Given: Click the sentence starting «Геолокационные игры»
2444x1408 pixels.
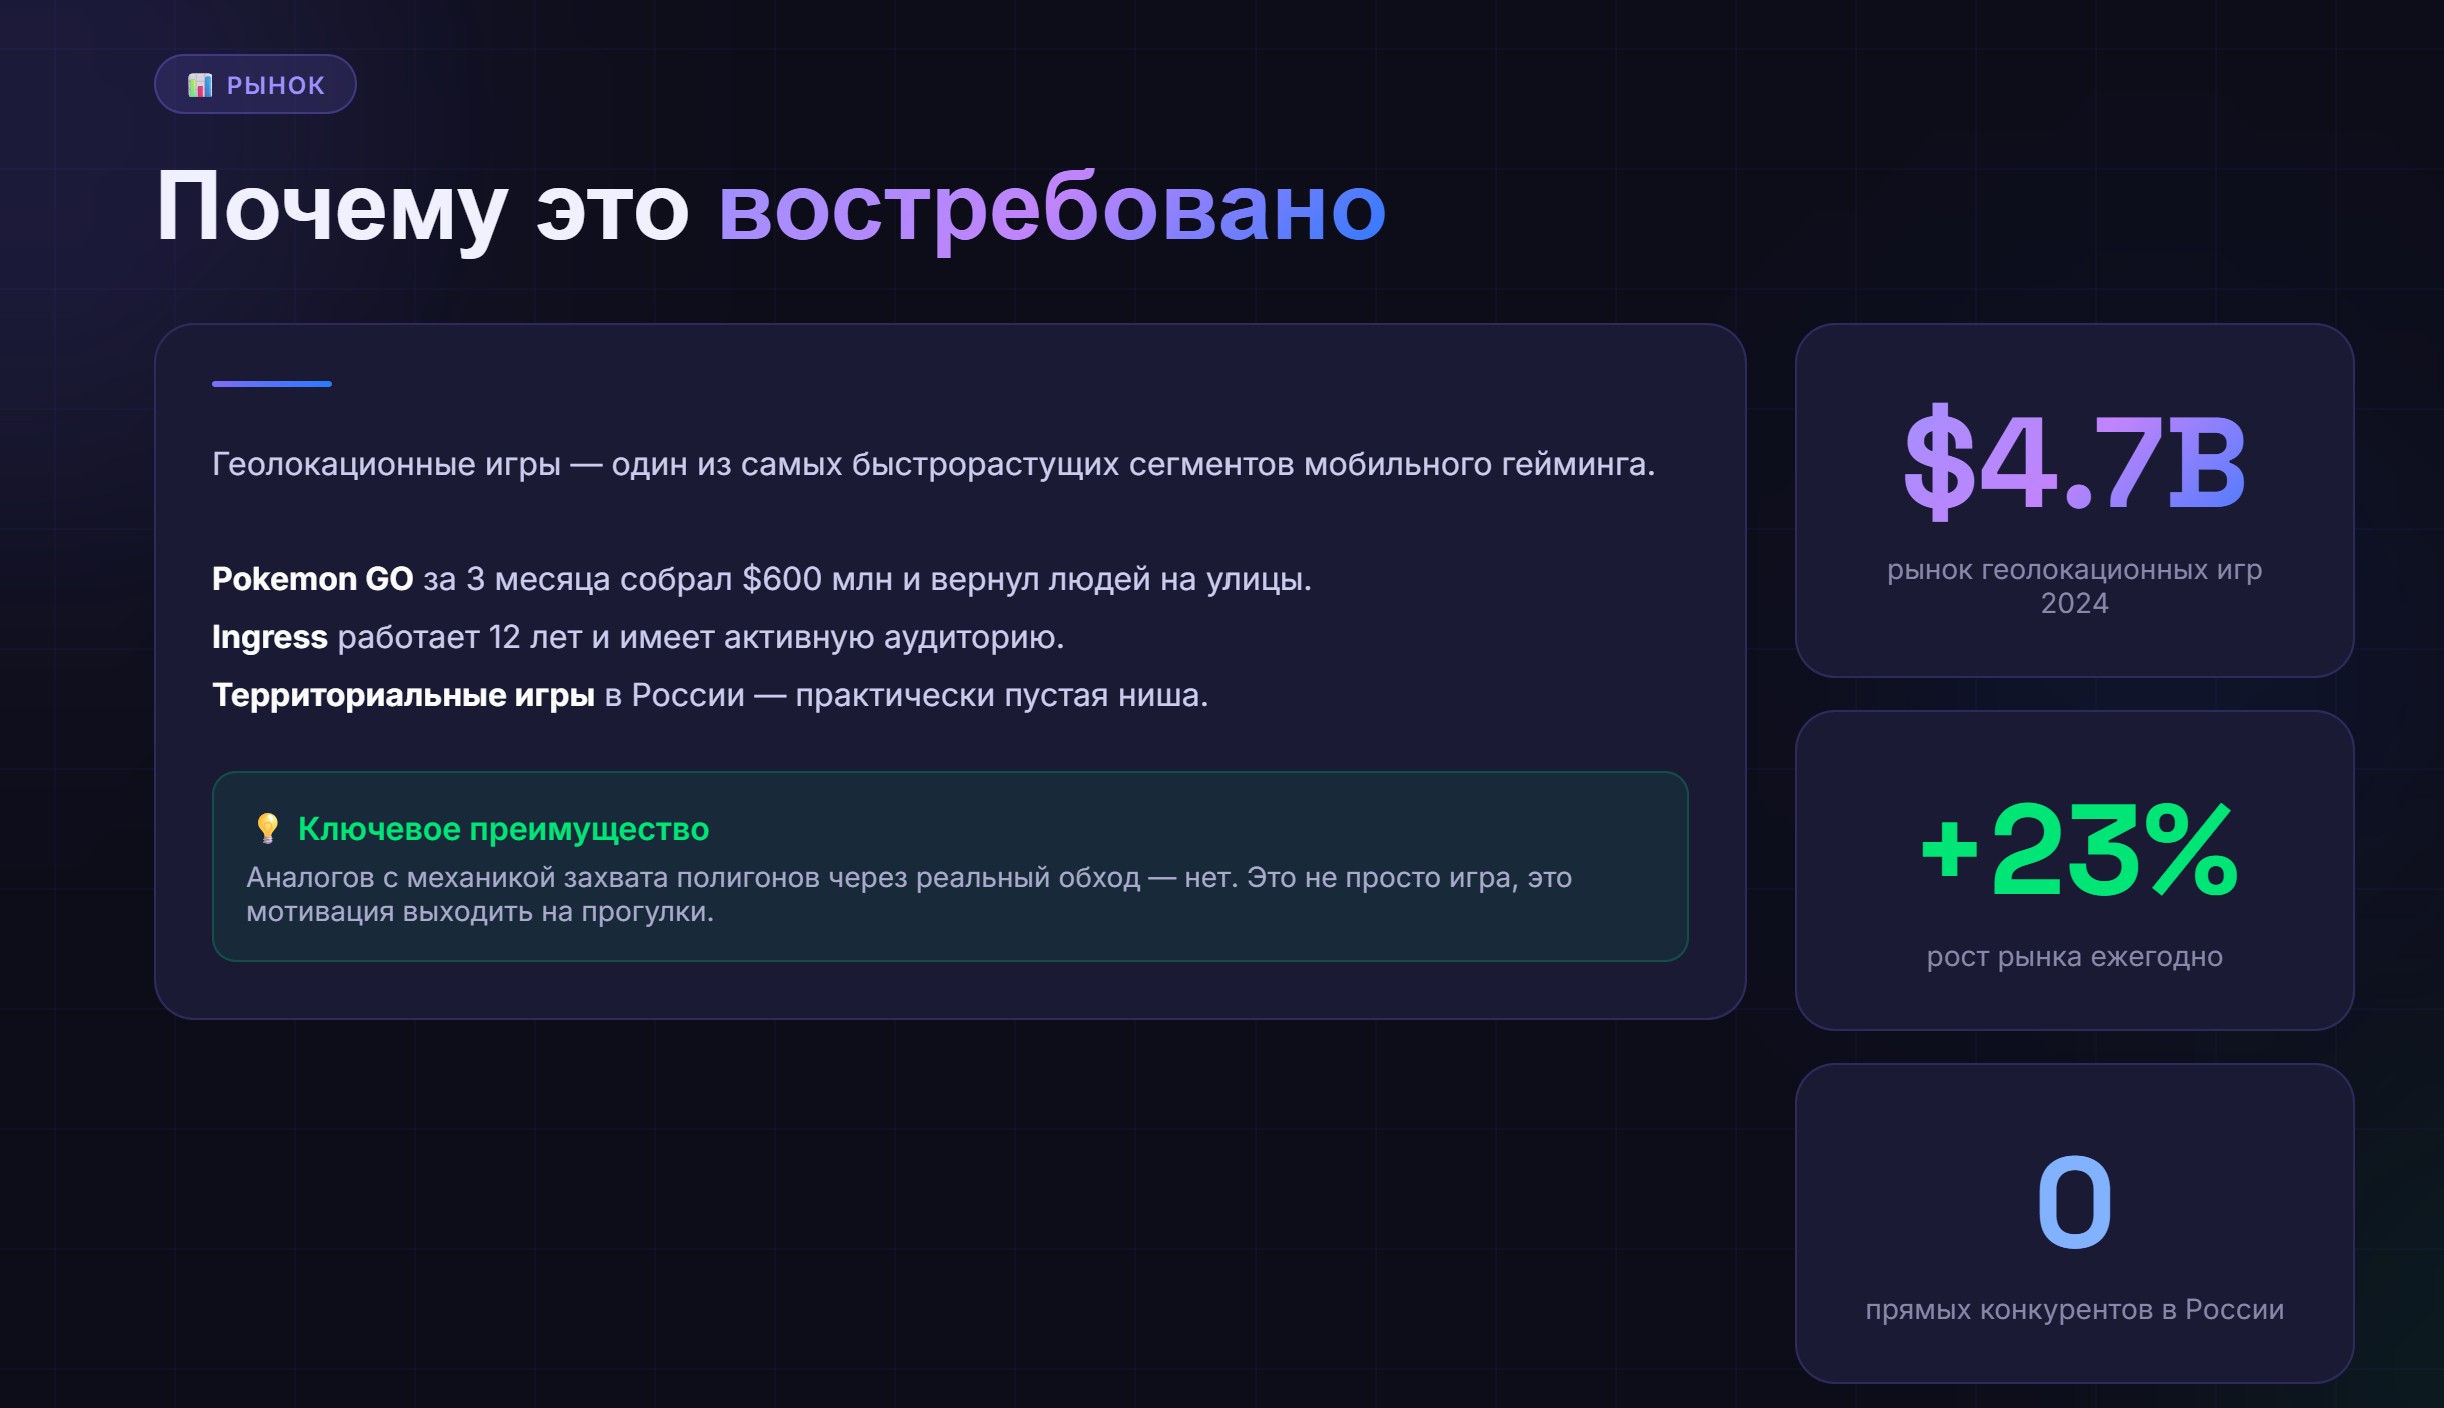Looking at the screenshot, I should pos(933,464).
